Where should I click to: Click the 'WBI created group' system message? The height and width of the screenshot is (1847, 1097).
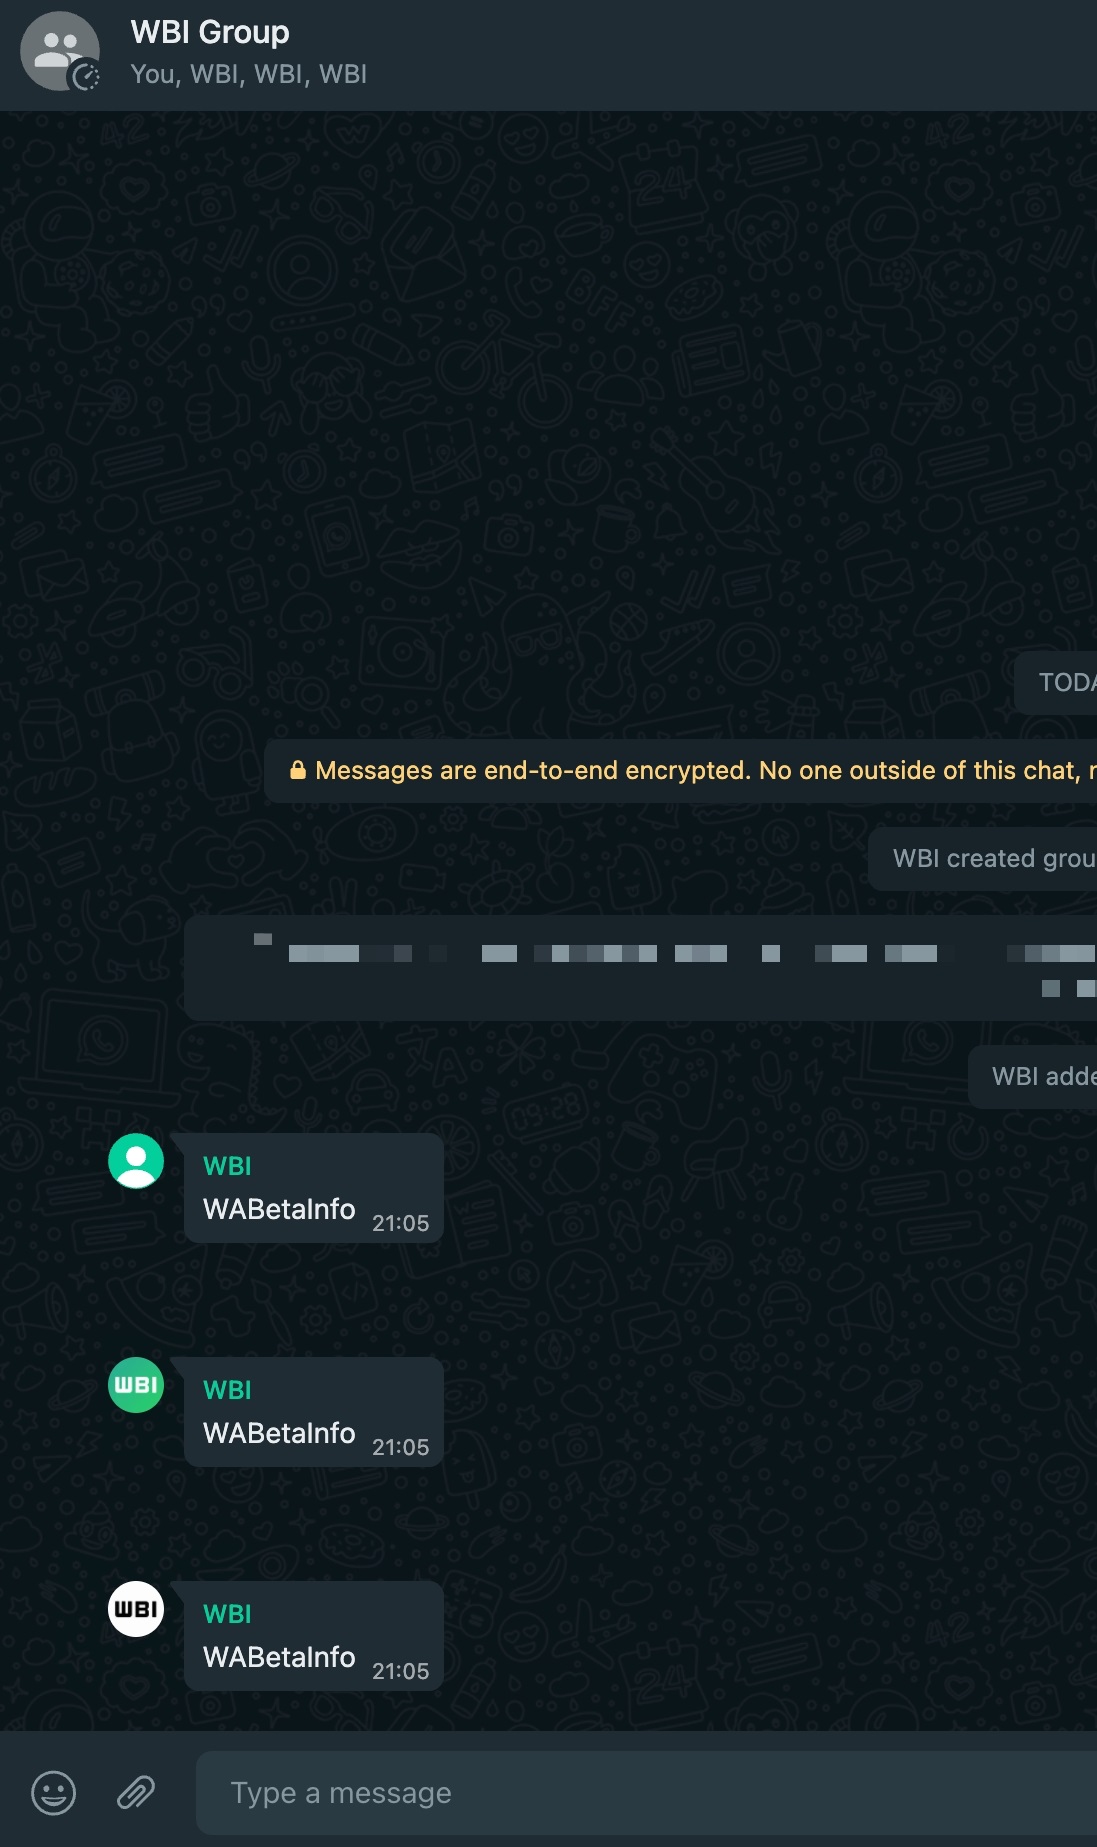[982, 859]
